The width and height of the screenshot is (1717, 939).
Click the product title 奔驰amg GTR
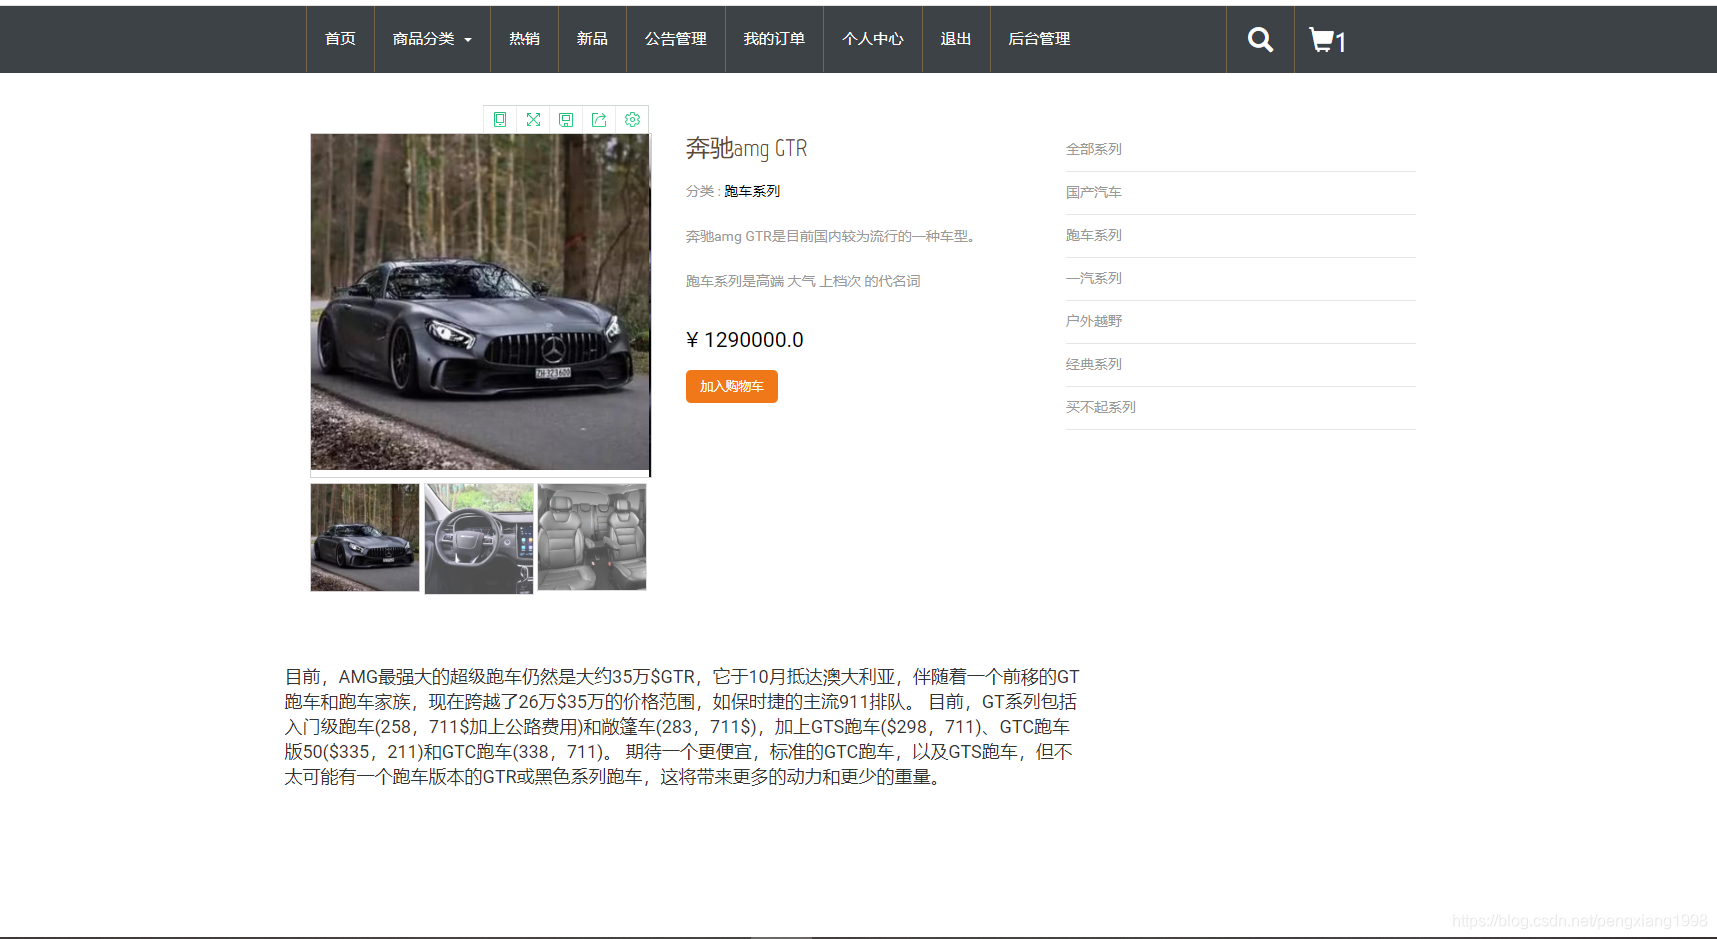click(x=746, y=148)
